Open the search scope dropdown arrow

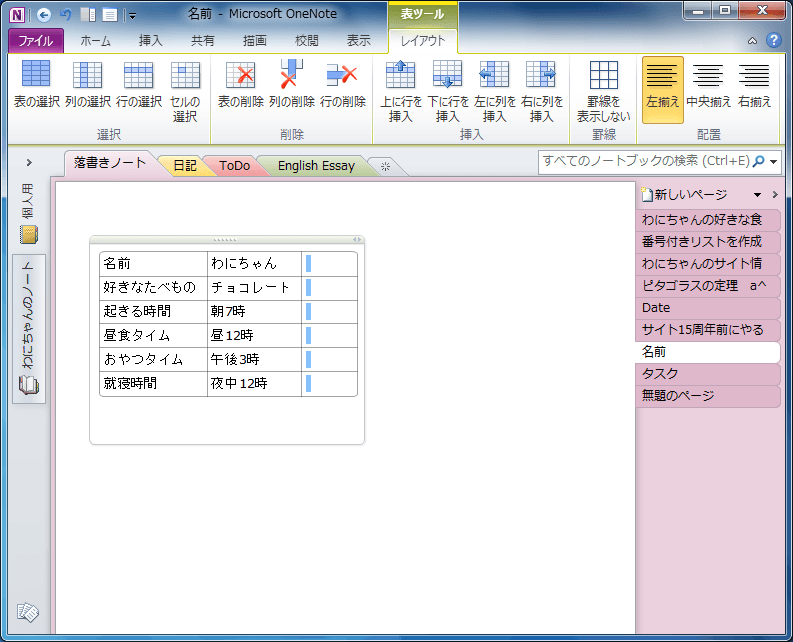coord(773,162)
